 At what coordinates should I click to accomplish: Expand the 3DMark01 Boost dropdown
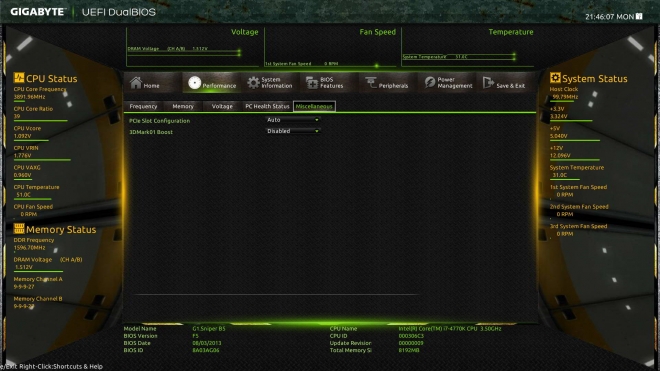pos(293,131)
